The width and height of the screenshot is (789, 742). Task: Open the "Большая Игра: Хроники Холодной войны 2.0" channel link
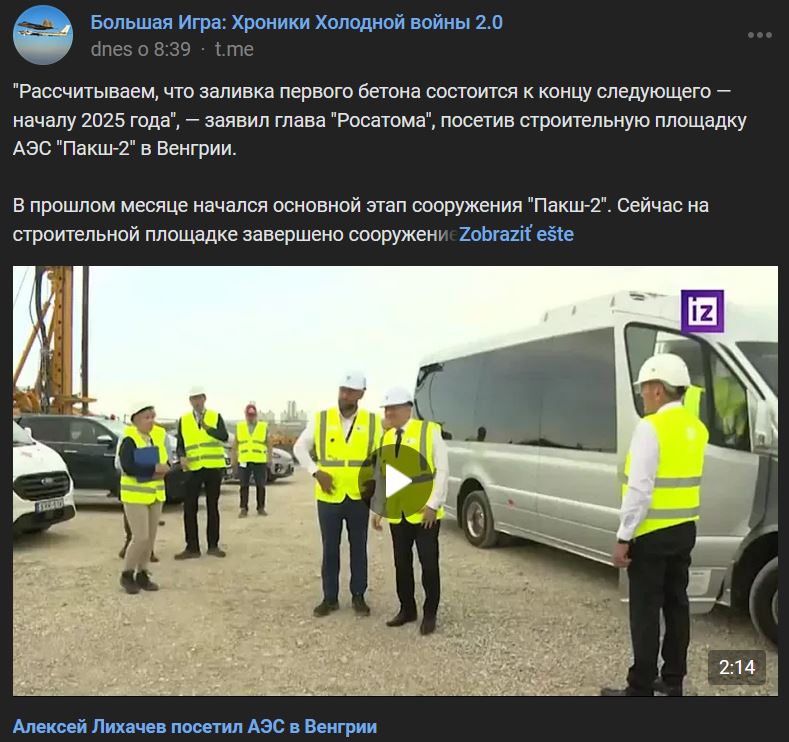tap(296, 23)
